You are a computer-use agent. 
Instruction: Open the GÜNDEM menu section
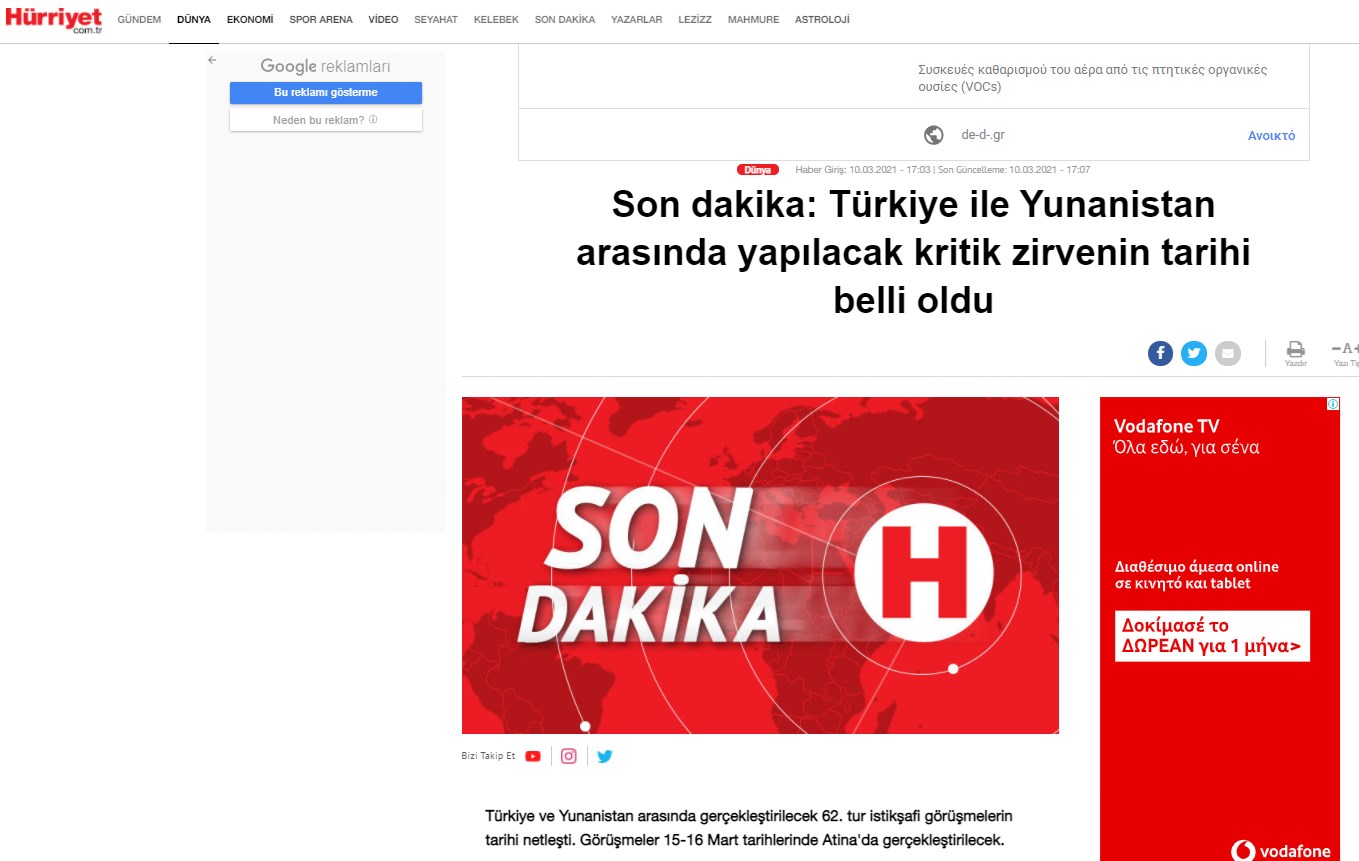click(x=139, y=20)
